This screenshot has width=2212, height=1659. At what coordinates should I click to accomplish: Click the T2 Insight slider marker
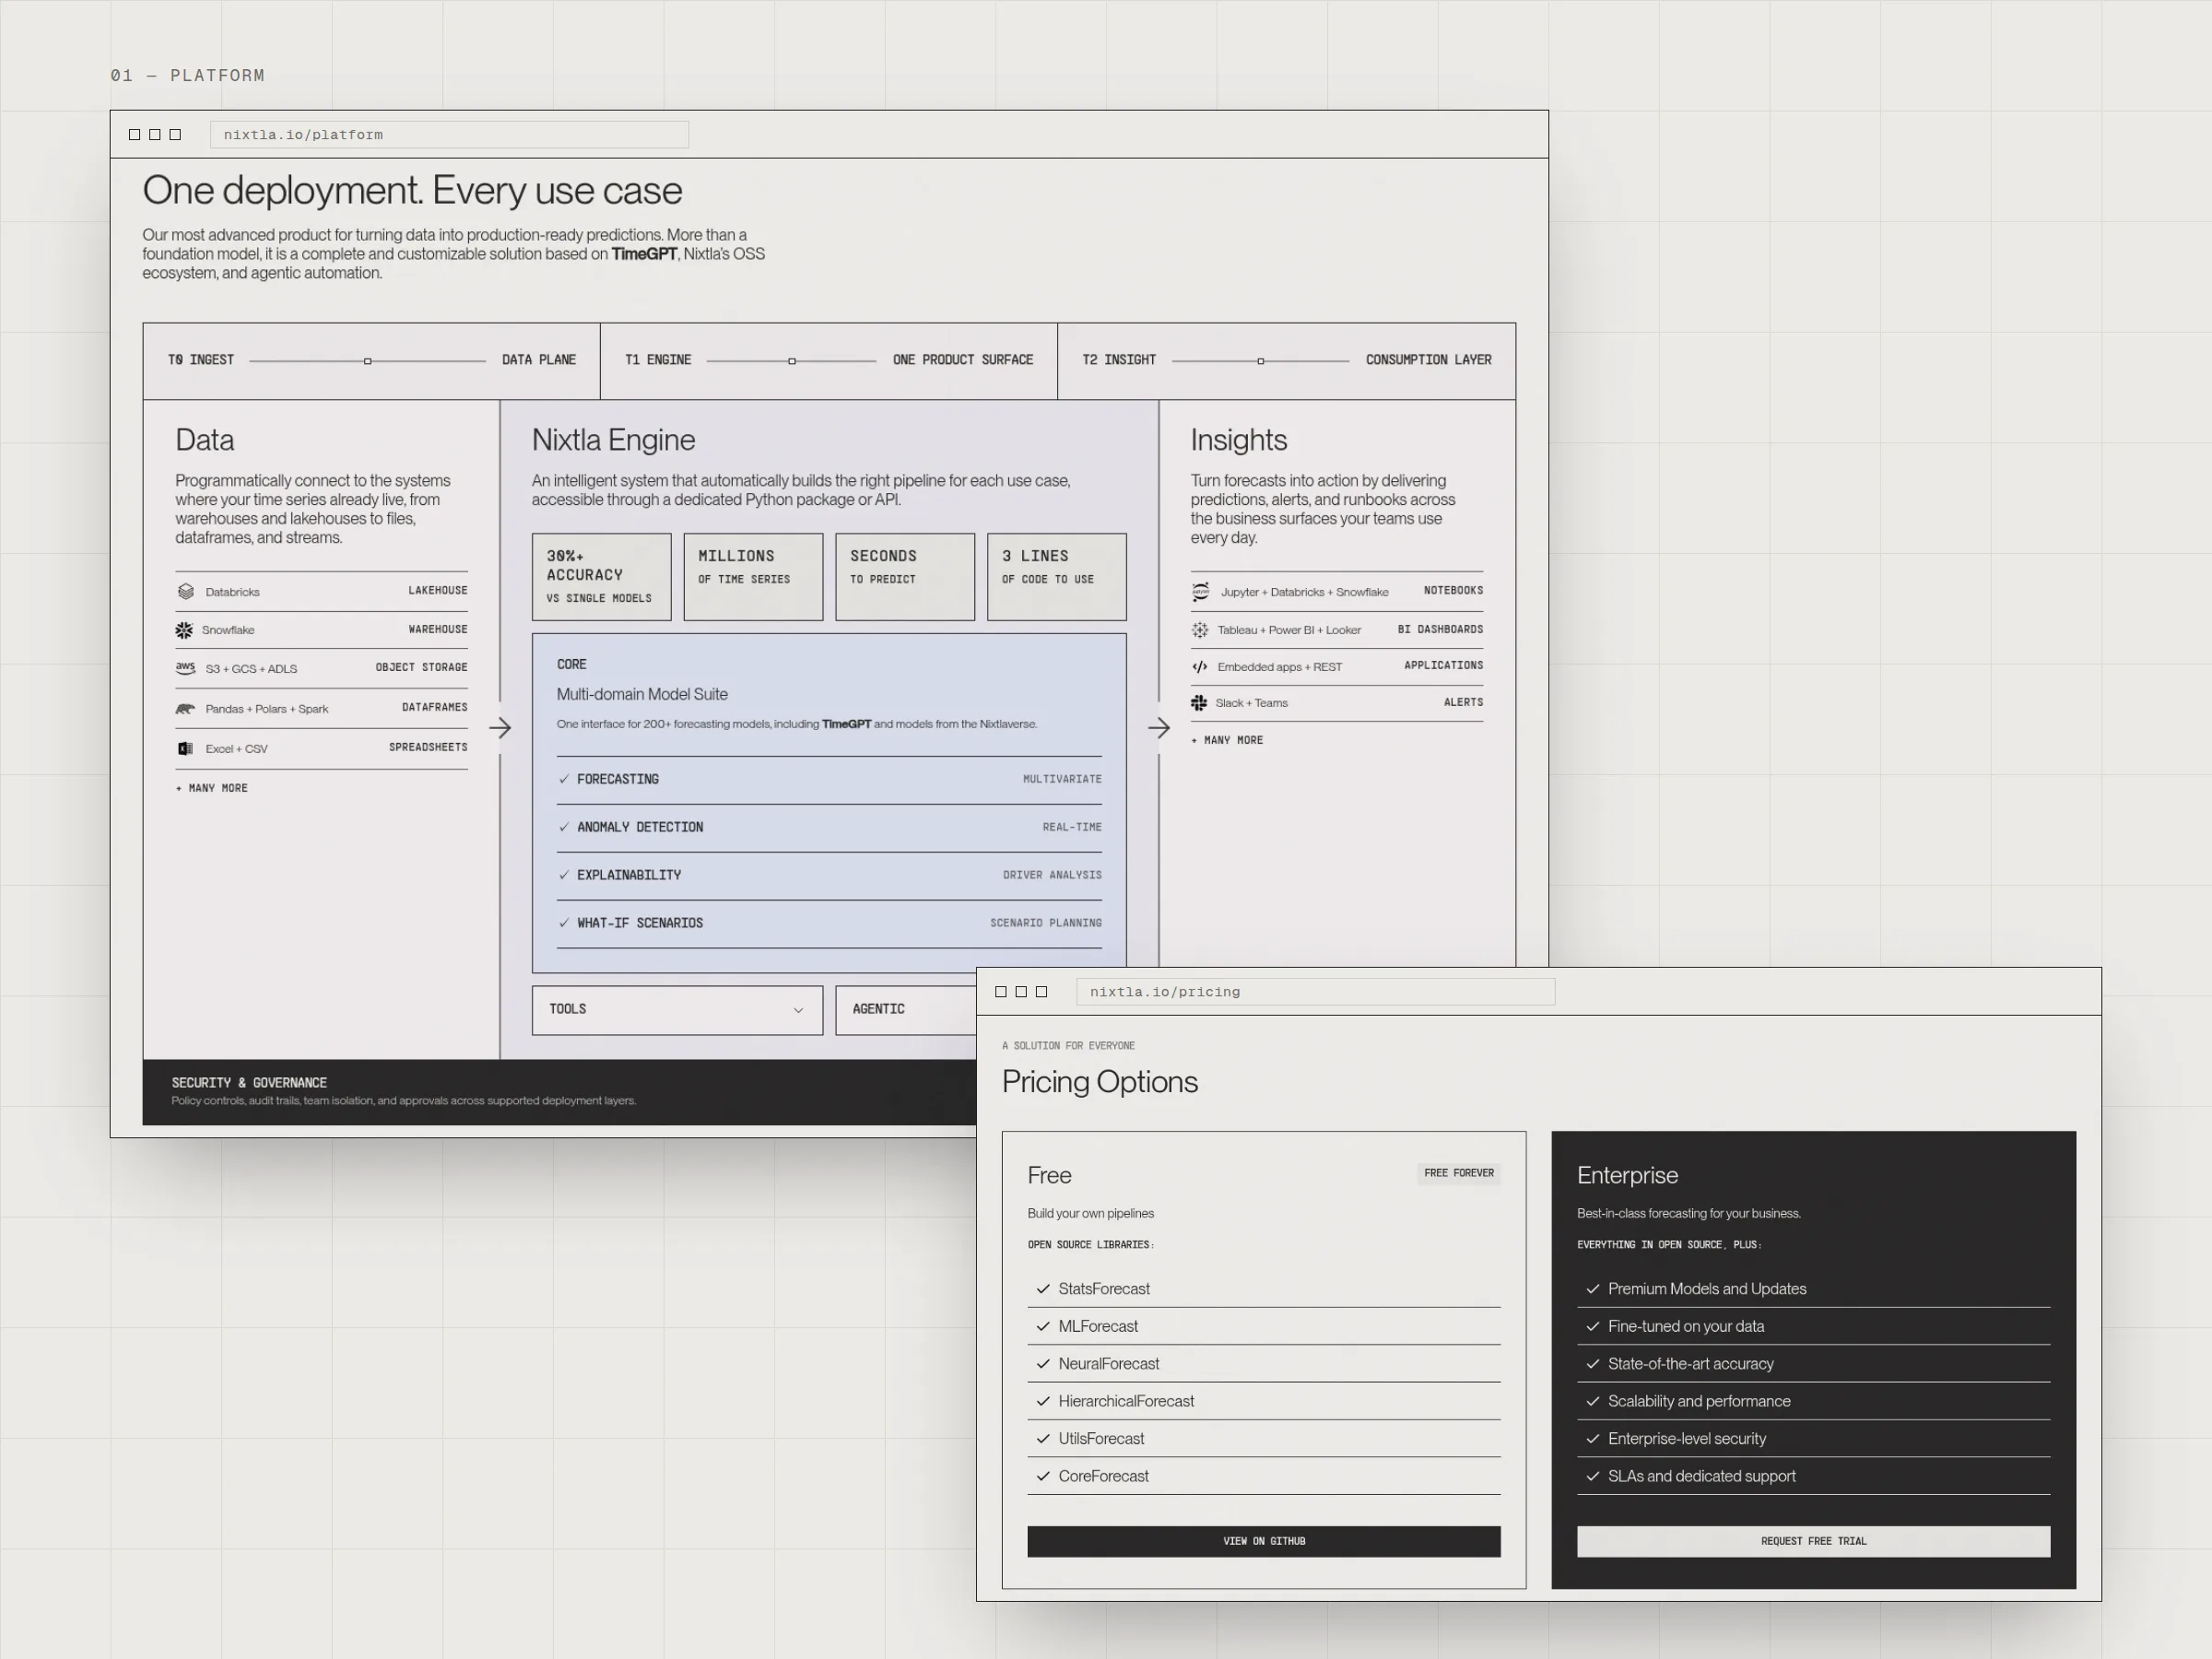(x=1261, y=361)
